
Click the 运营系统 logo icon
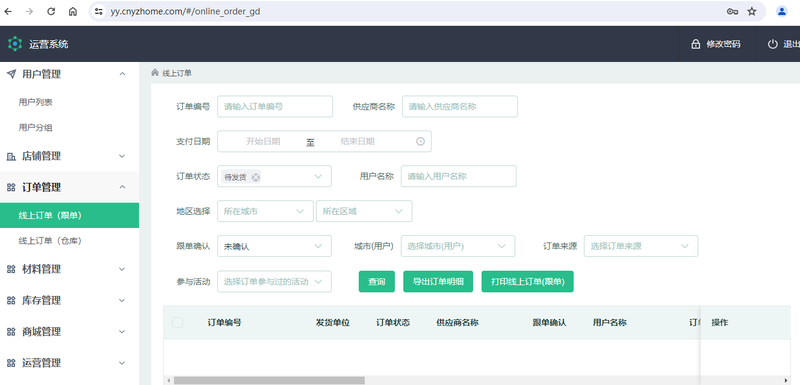pyautogui.click(x=15, y=44)
